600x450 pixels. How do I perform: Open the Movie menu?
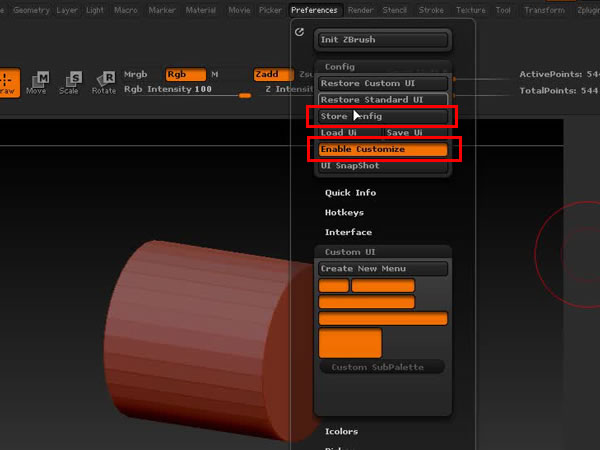pyautogui.click(x=239, y=10)
